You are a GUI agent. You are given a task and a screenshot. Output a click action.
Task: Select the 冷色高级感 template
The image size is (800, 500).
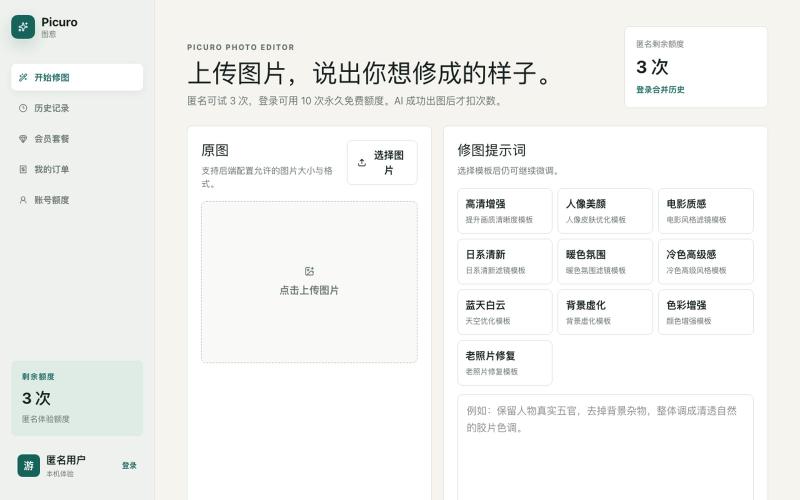[706, 262]
